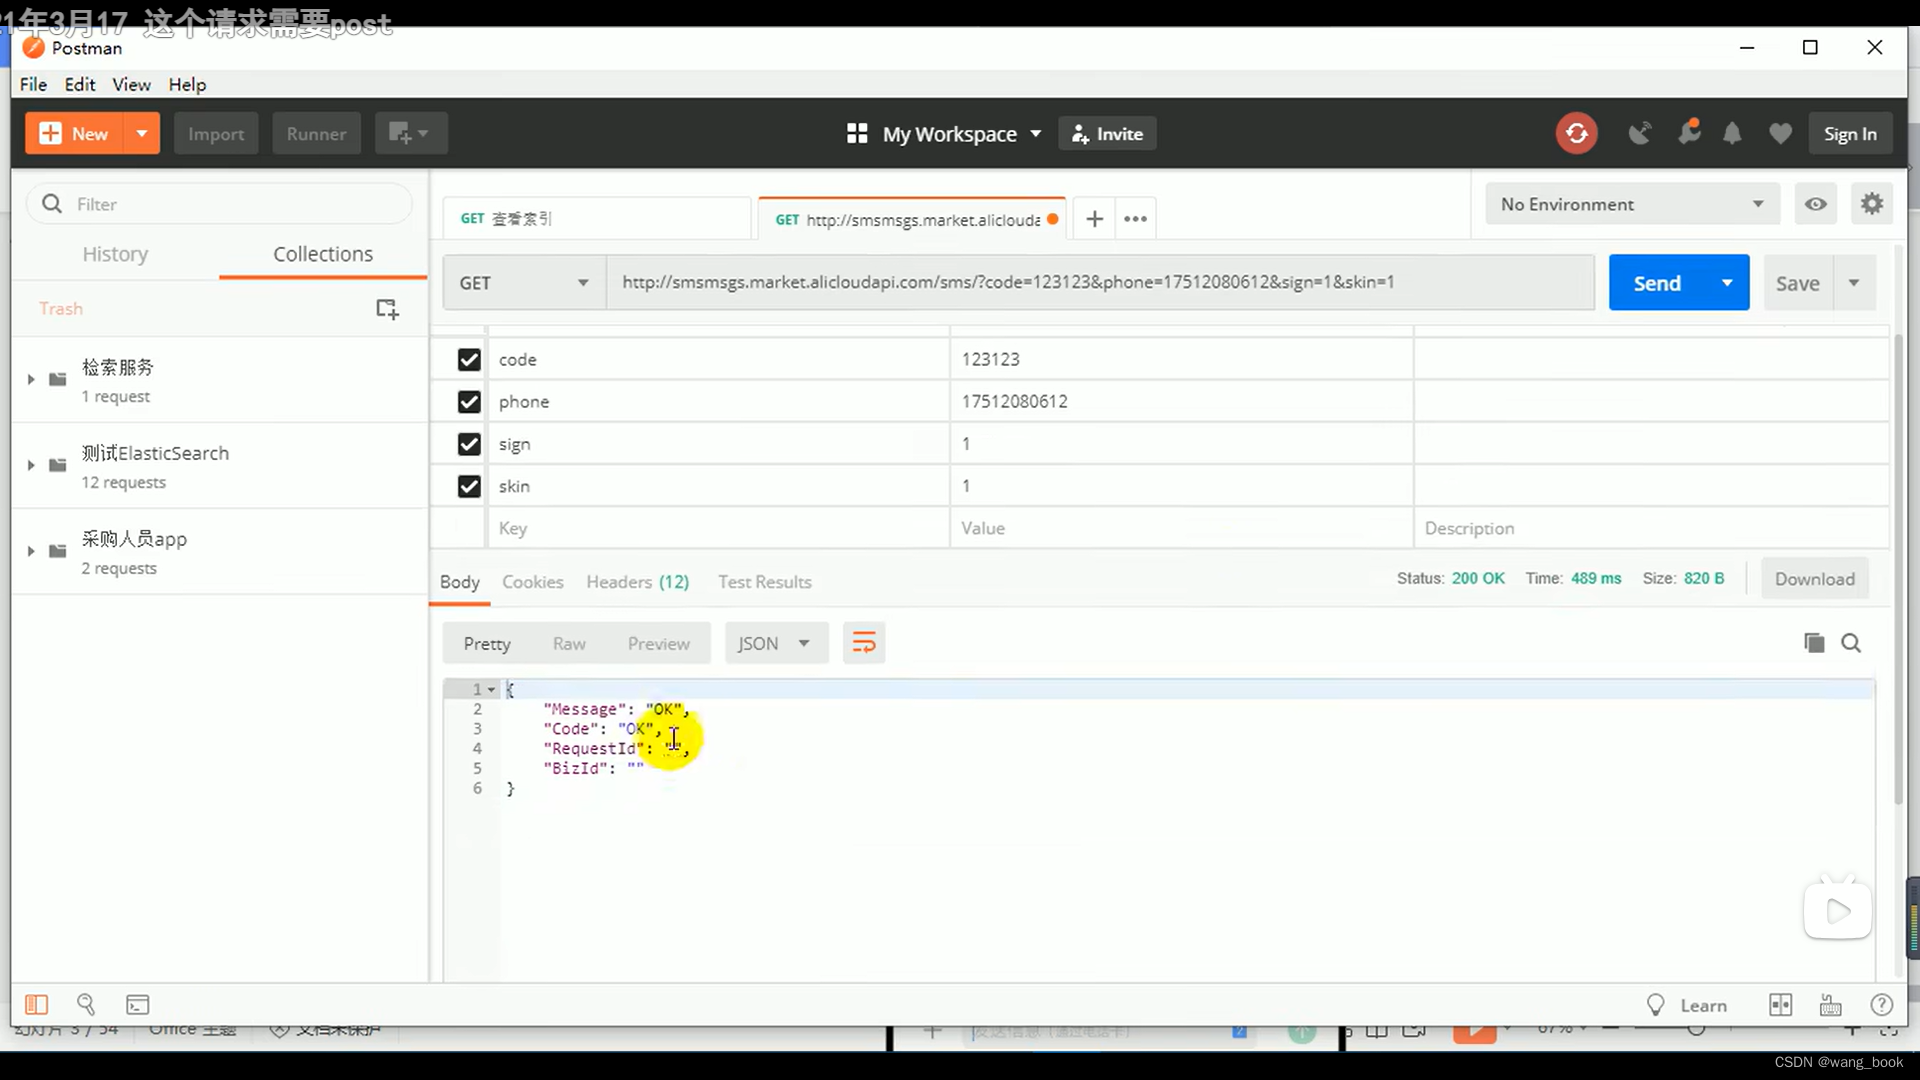The image size is (1920, 1080).
Task: Uncheck the sign parameter checkbox
Action: click(x=469, y=444)
